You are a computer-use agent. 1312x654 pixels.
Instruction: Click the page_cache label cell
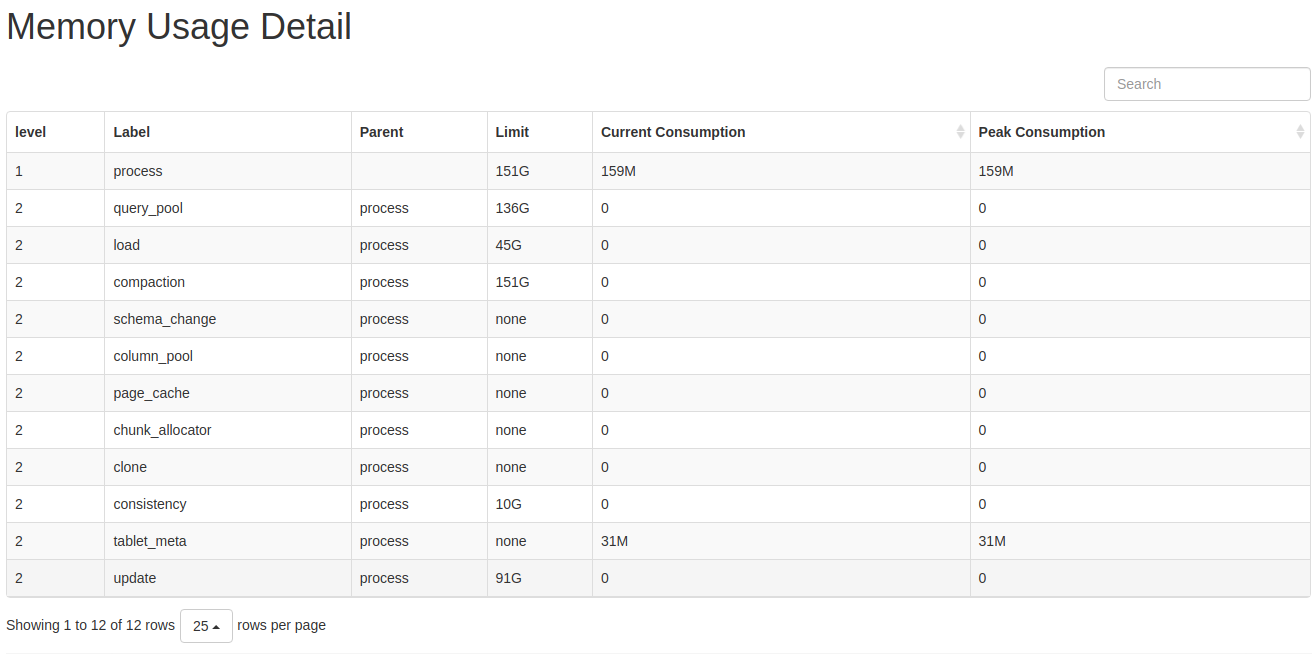pyautogui.click(x=151, y=393)
